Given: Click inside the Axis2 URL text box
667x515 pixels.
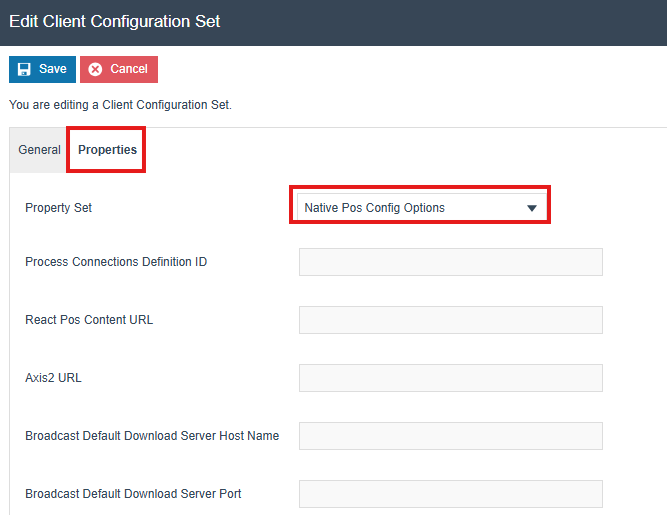Looking at the screenshot, I should coord(450,378).
